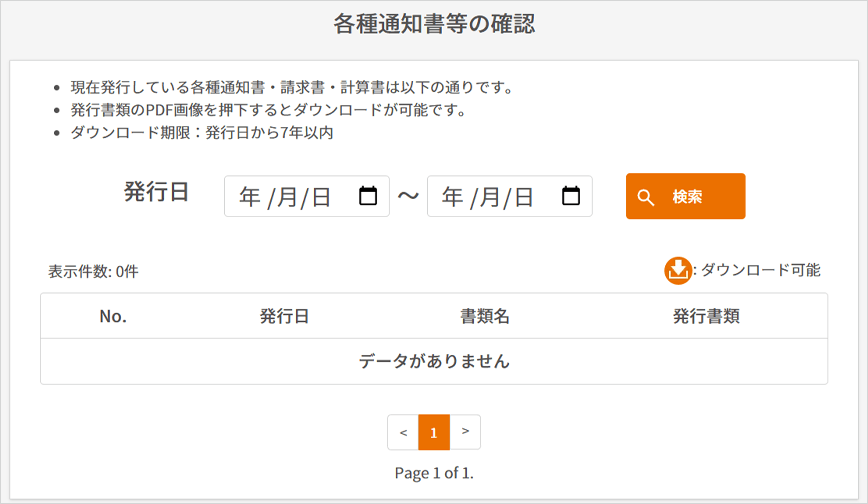Select the year field of start date
Image resolution: width=868 pixels, height=504 pixels.
[x=250, y=197]
